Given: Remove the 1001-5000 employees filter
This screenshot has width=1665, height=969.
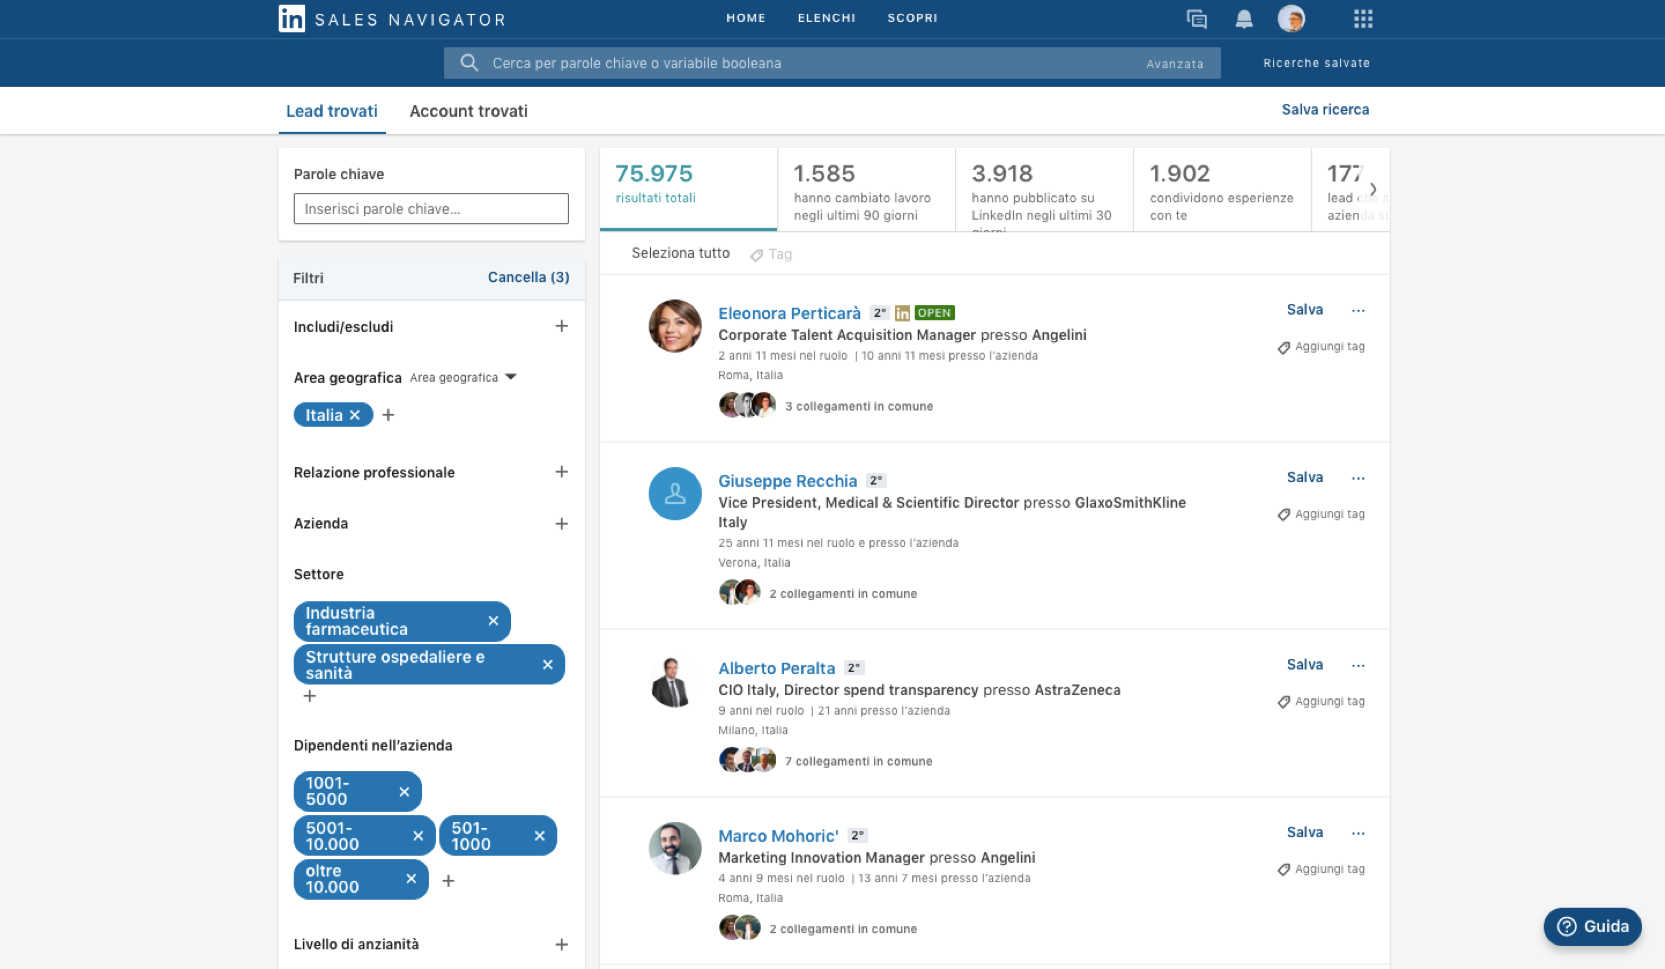Looking at the screenshot, I should click(x=404, y=792).
